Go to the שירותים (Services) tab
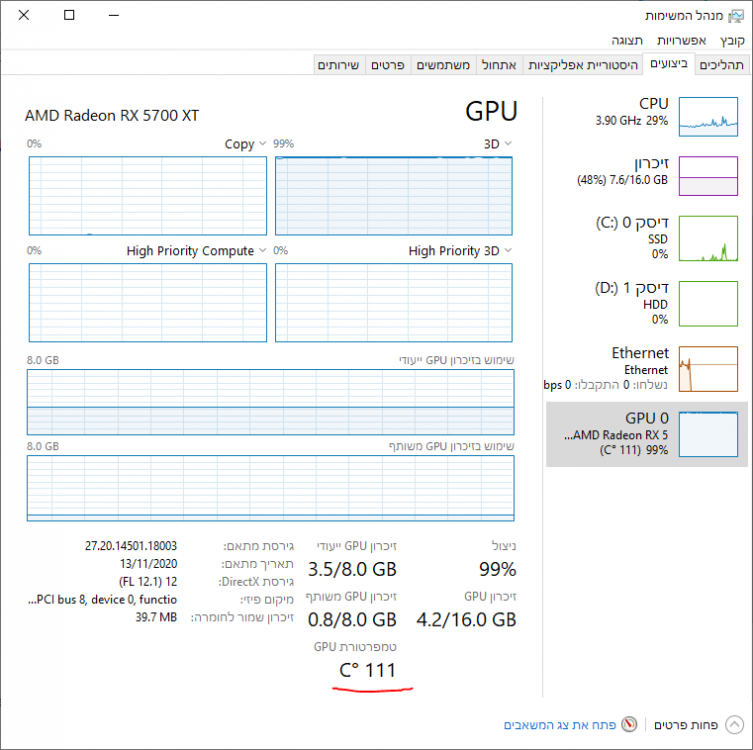 pos(339,64)
